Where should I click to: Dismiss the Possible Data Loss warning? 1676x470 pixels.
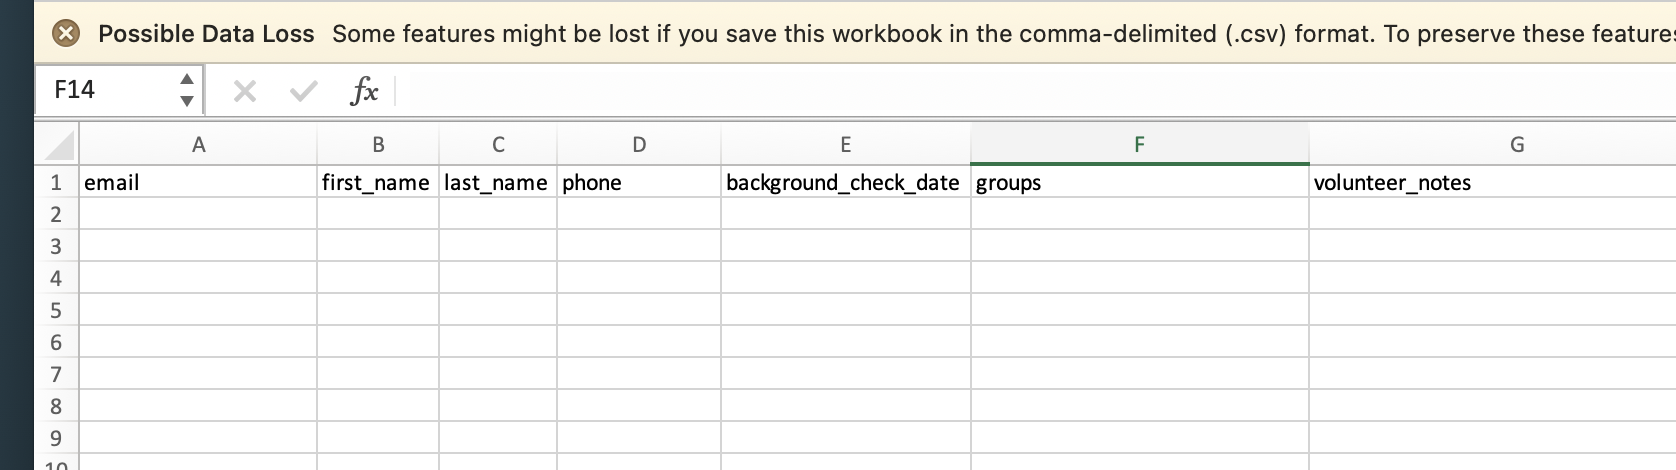pos(65,34)
